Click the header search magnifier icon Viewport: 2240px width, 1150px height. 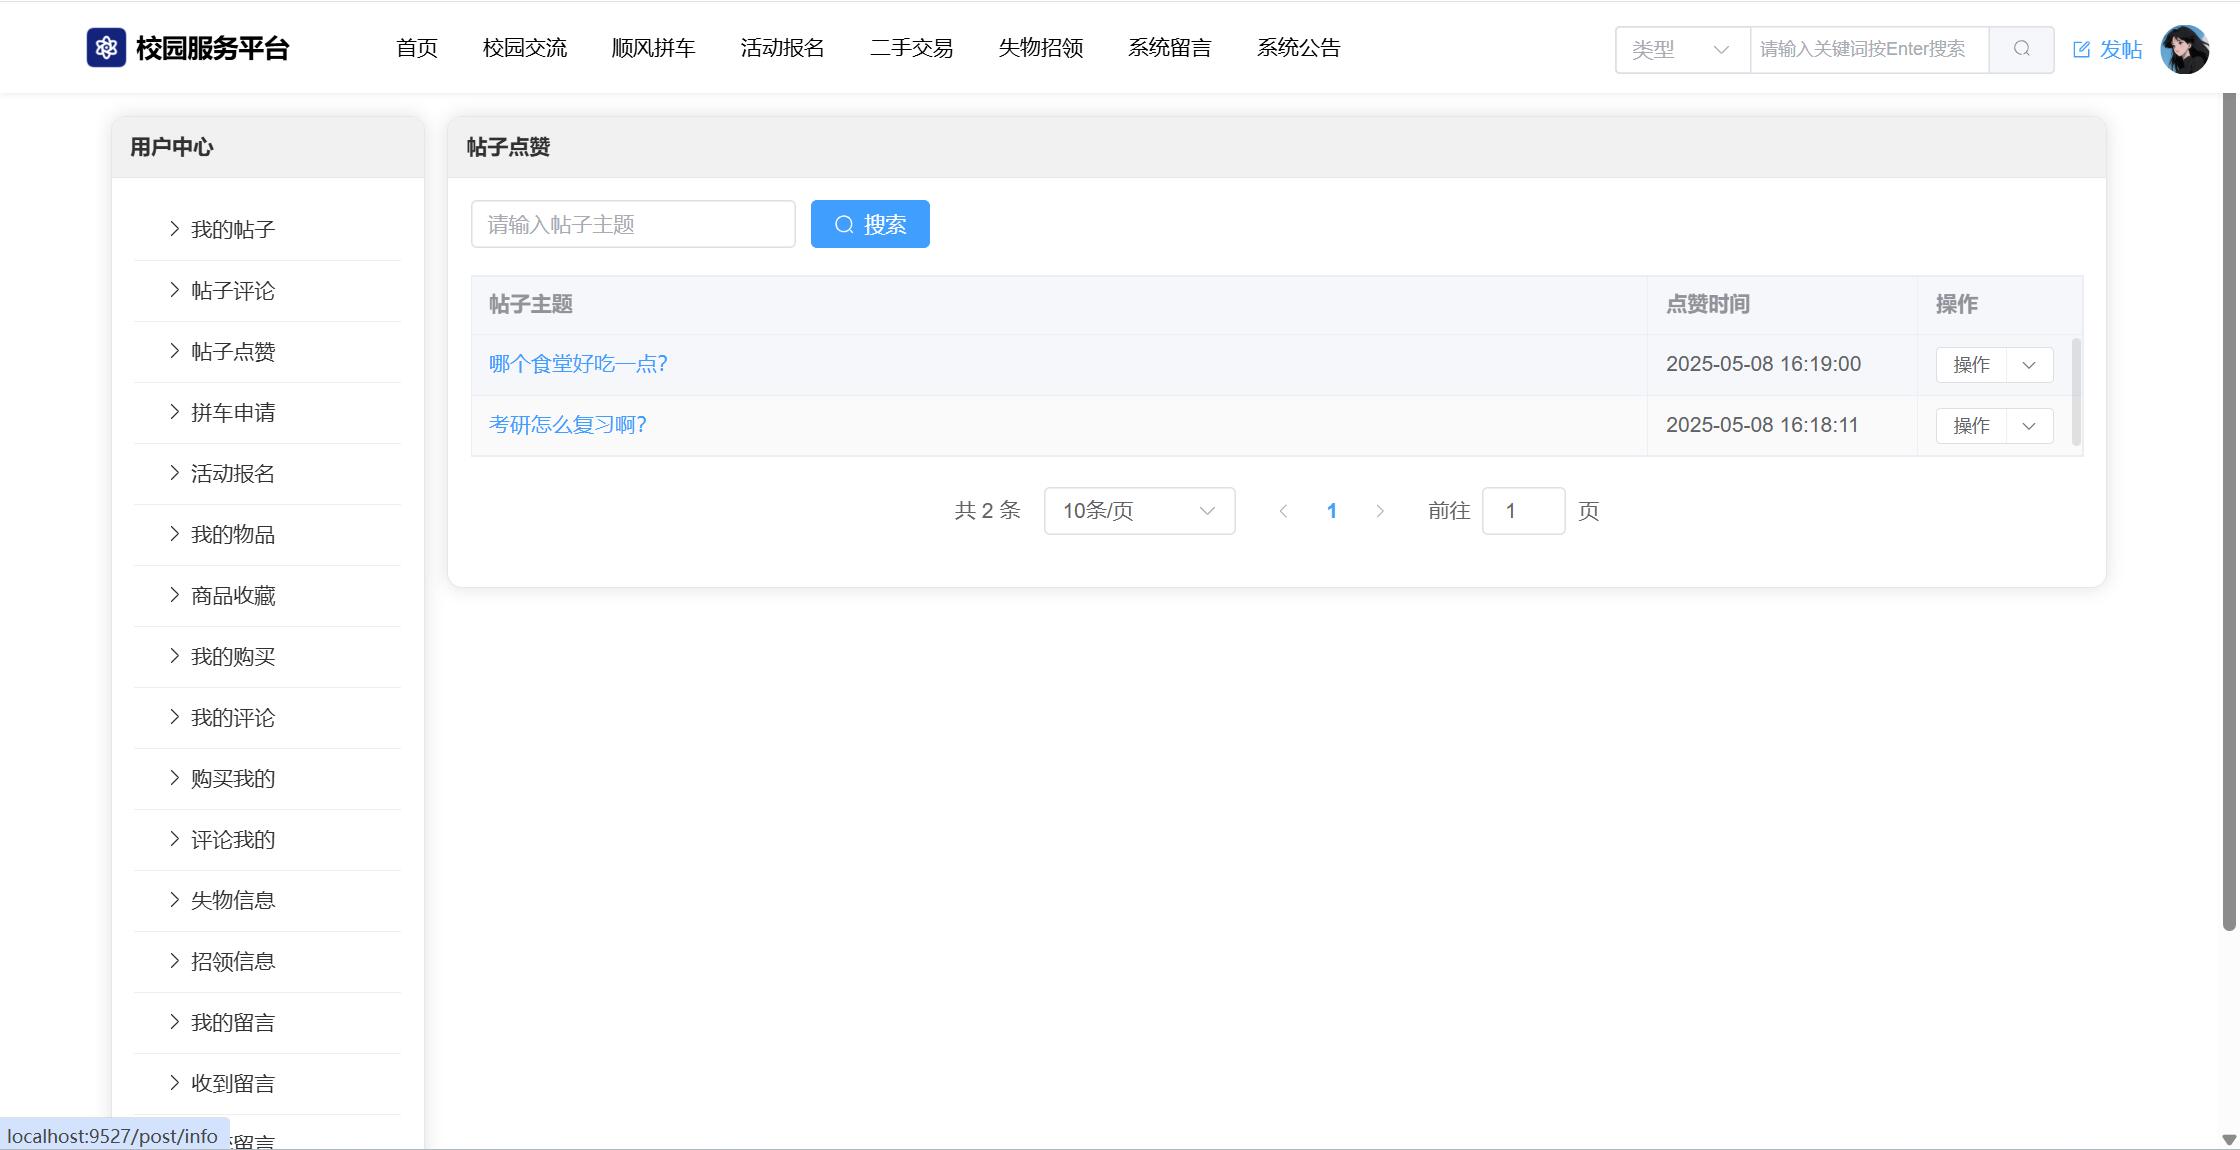pyautogui.click(x=2021, y=49)
